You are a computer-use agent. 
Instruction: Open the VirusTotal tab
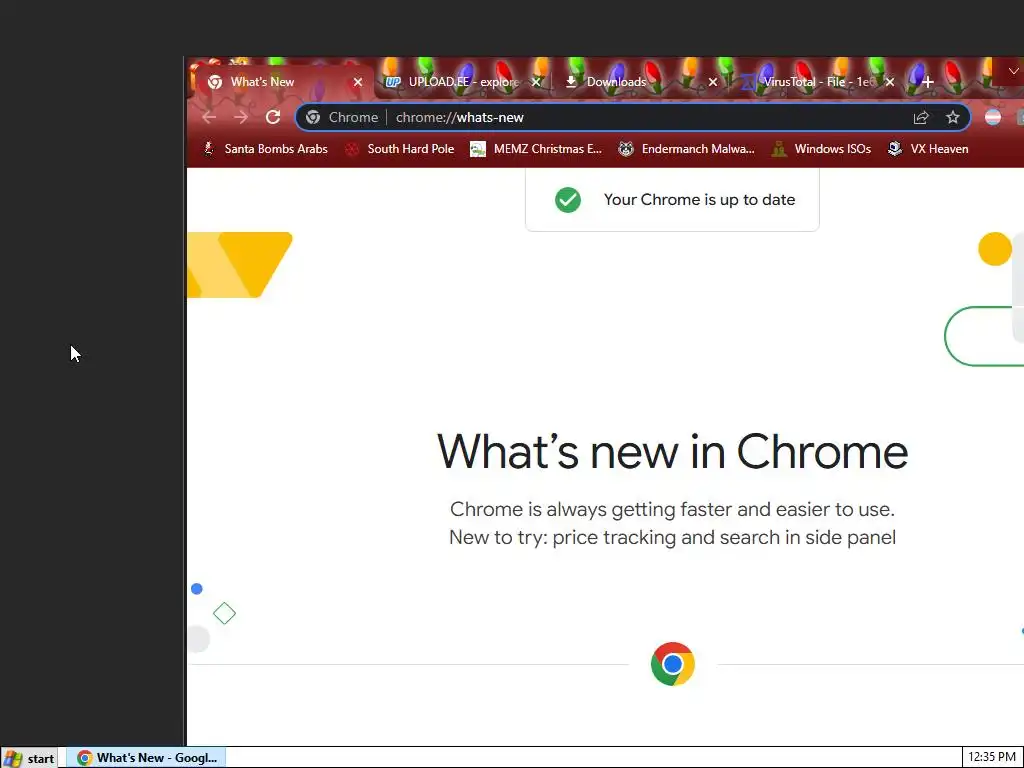coord(817,82)
